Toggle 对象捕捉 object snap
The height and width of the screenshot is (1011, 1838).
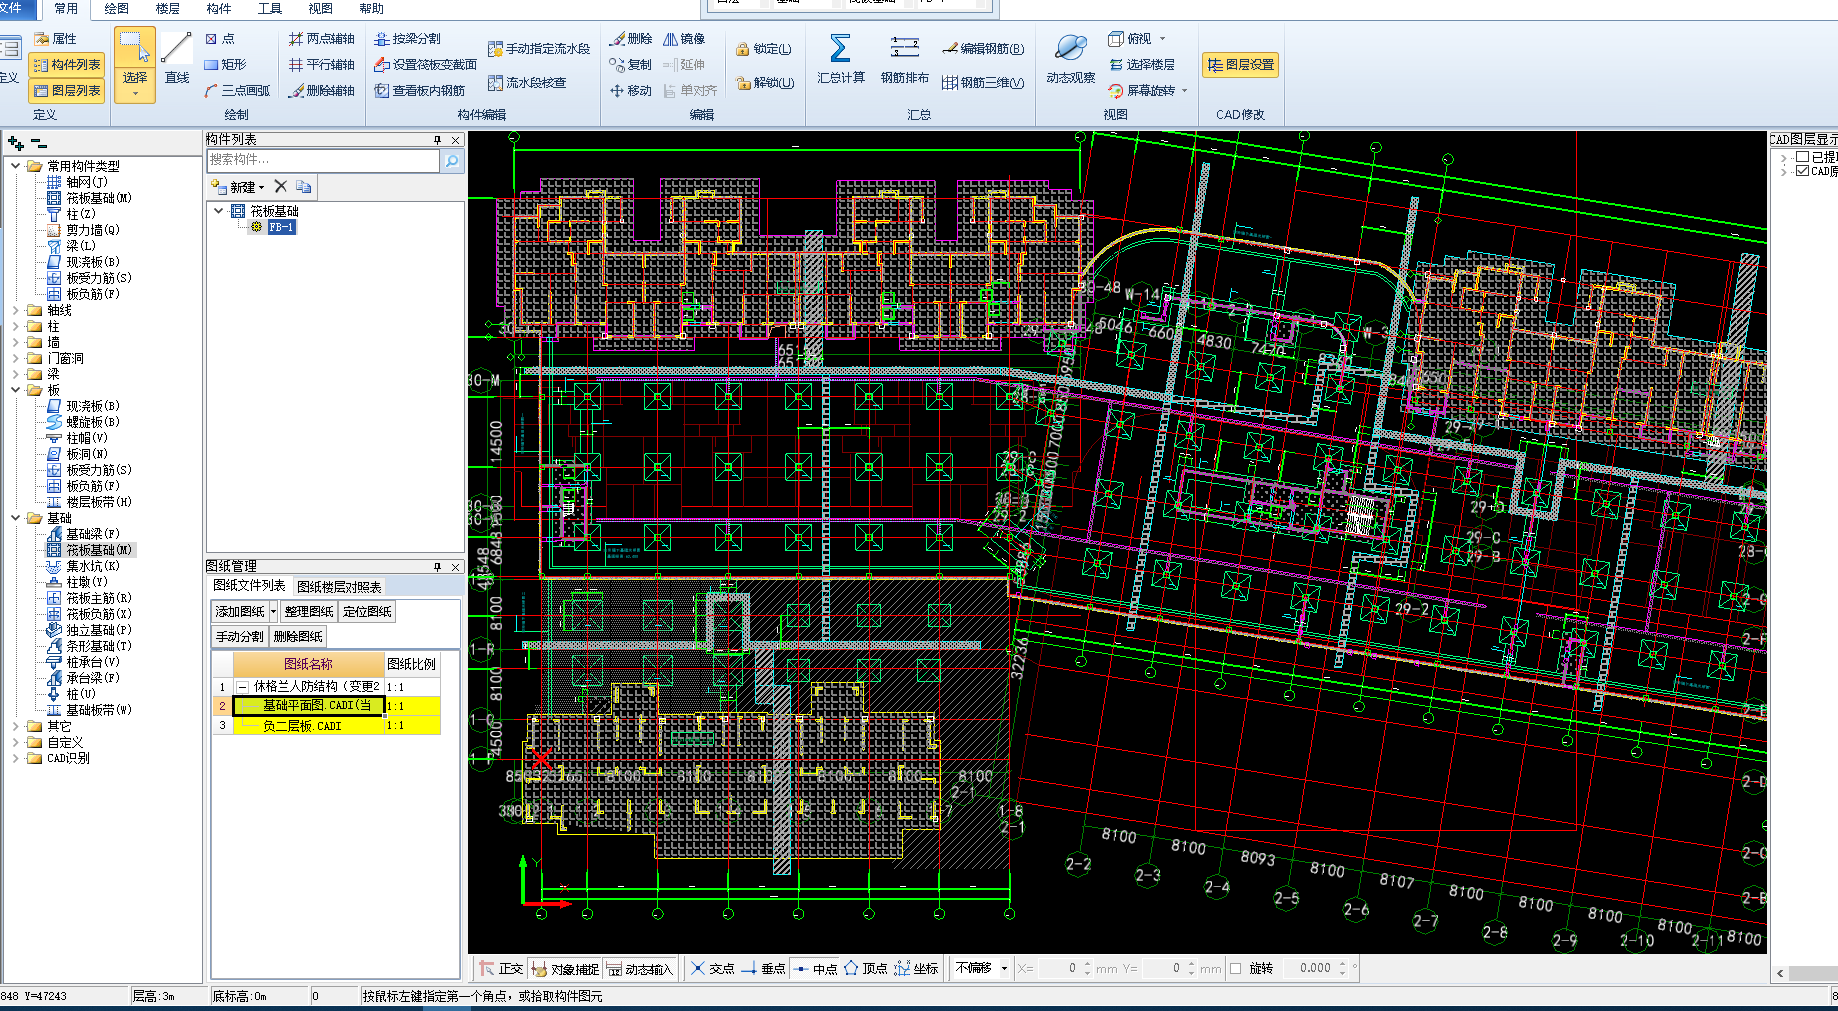coord(565,969)
